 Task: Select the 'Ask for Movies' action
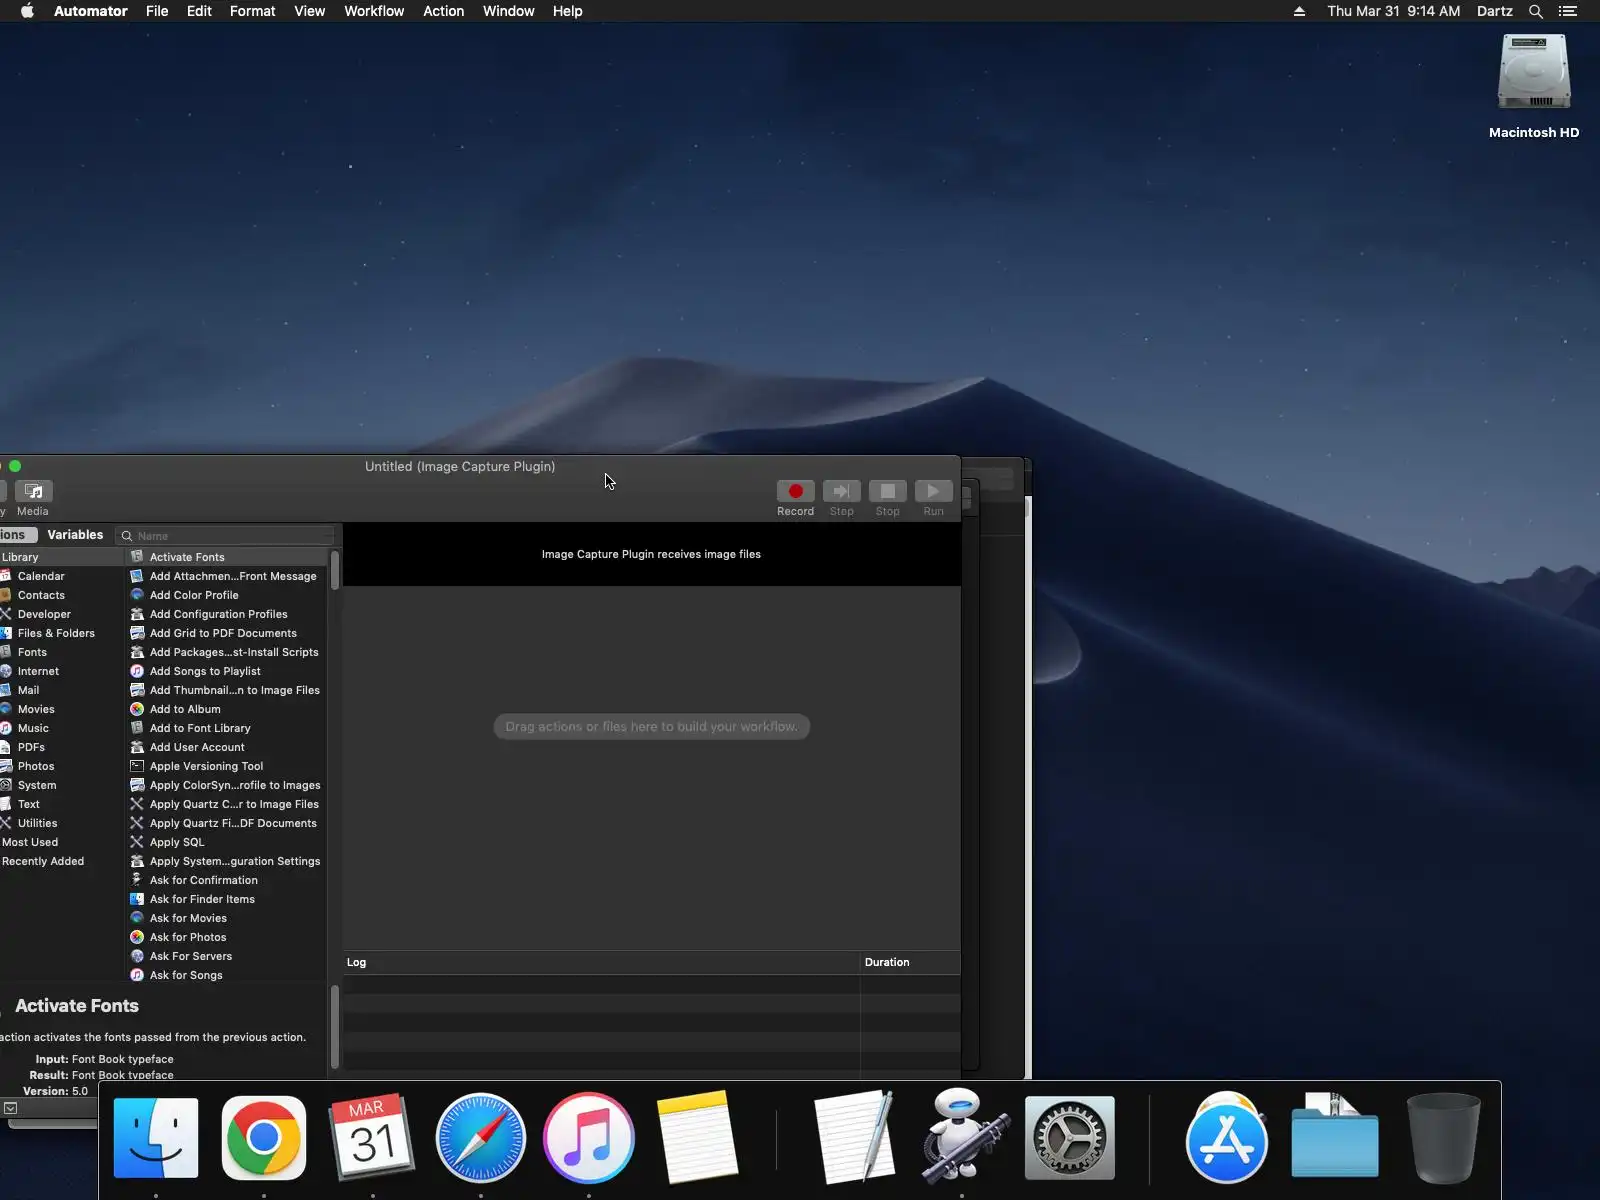(x=227, y=918)
